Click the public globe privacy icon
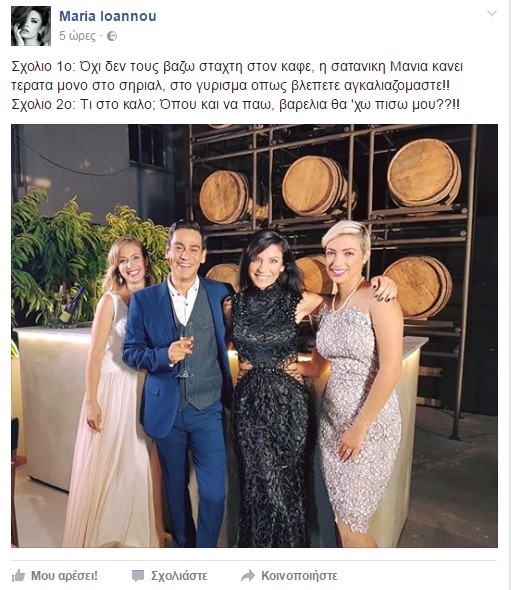 (112, 36)
